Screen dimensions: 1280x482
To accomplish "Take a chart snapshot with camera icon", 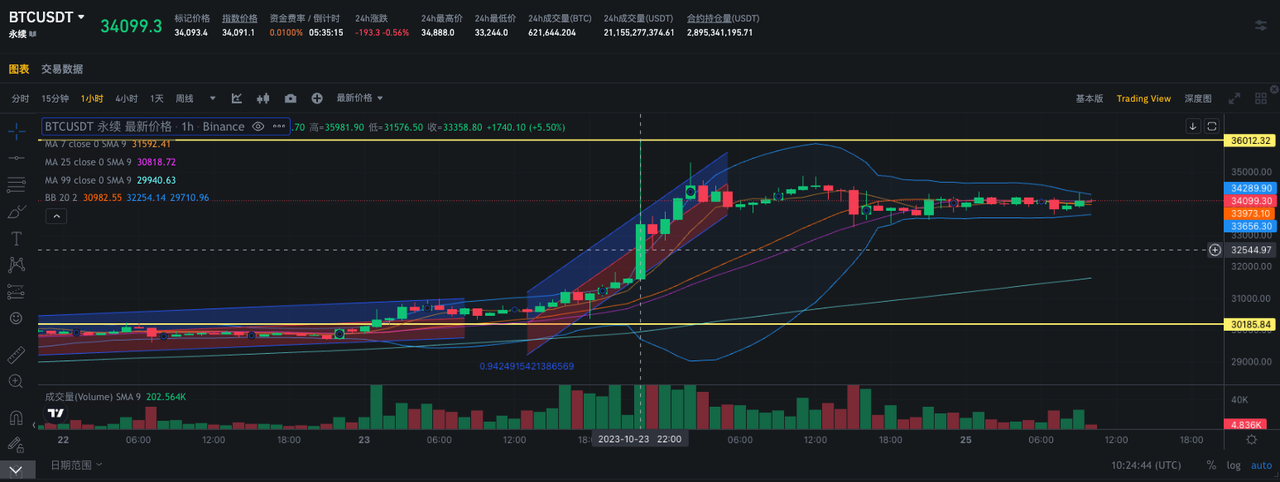I will click(x=290, y=98).
